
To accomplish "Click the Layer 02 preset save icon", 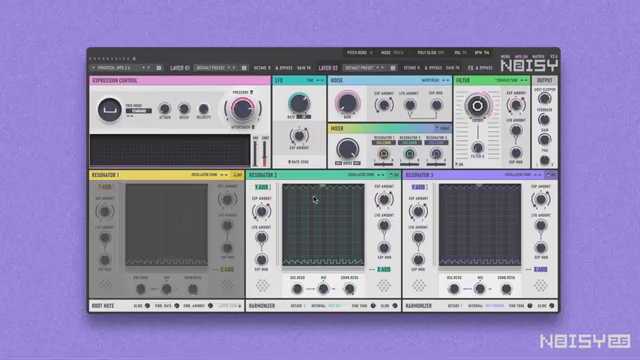I will point(393,68).
